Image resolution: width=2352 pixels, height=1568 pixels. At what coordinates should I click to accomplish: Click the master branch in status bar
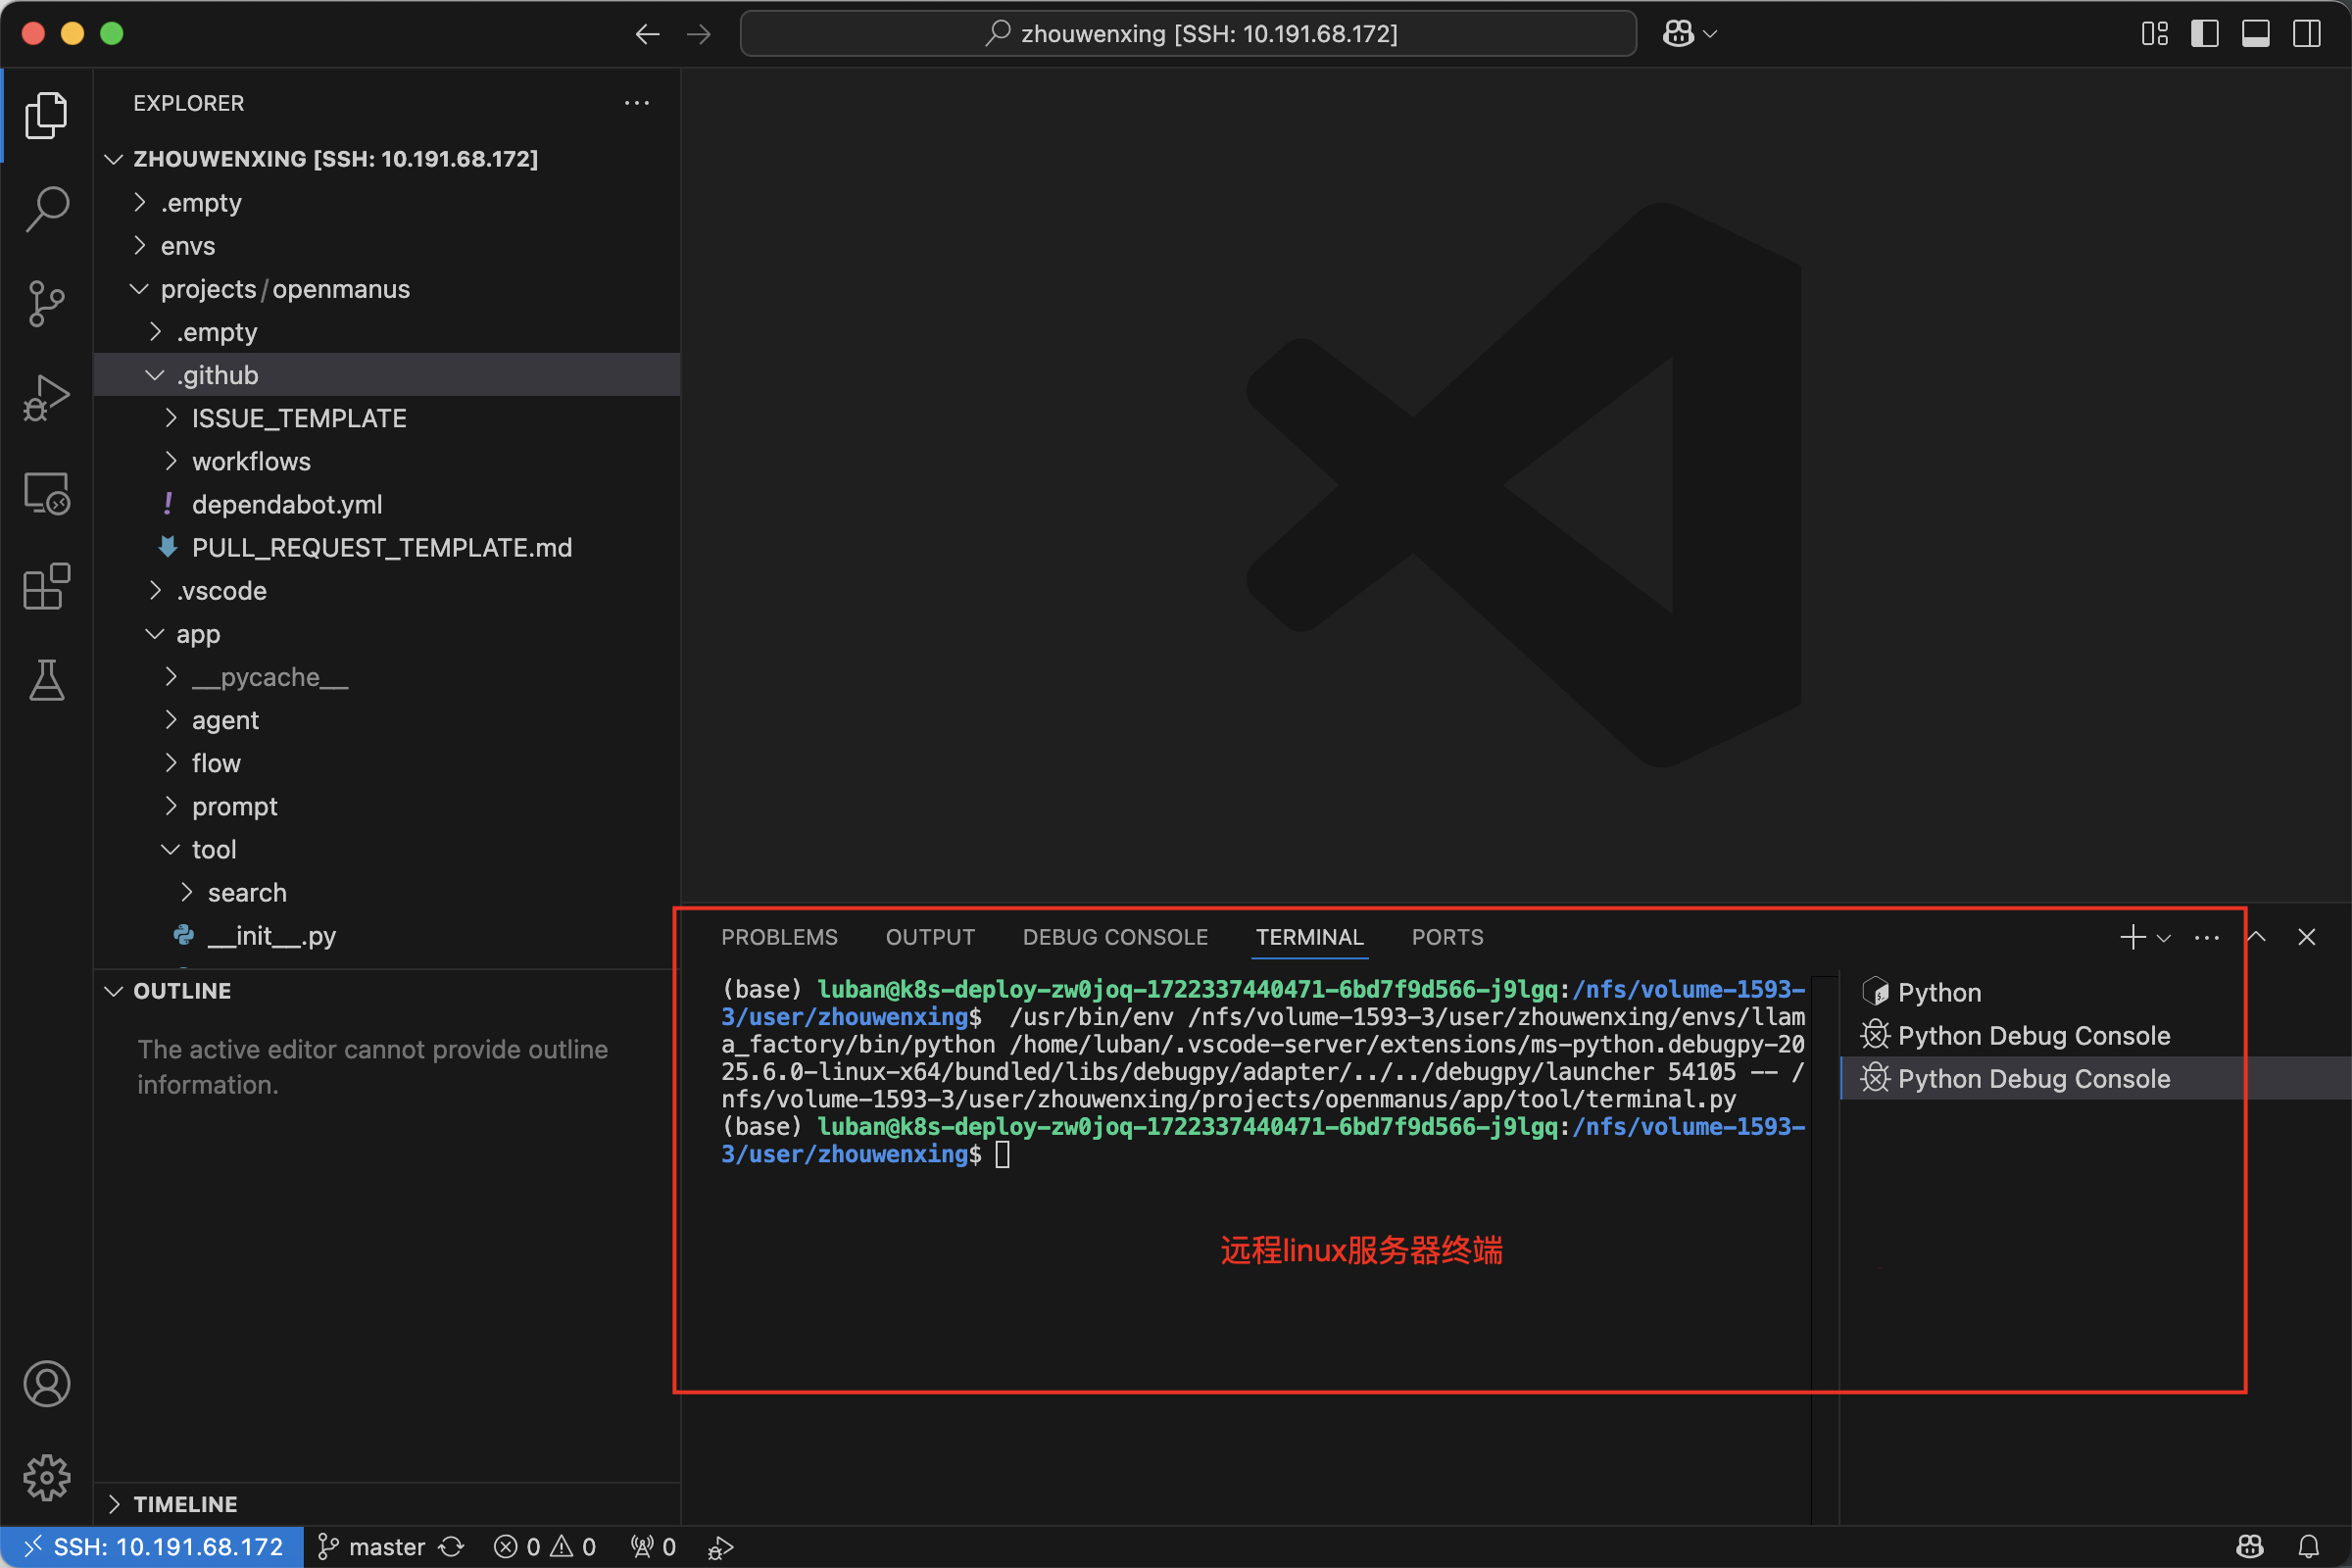[372, 1547]
